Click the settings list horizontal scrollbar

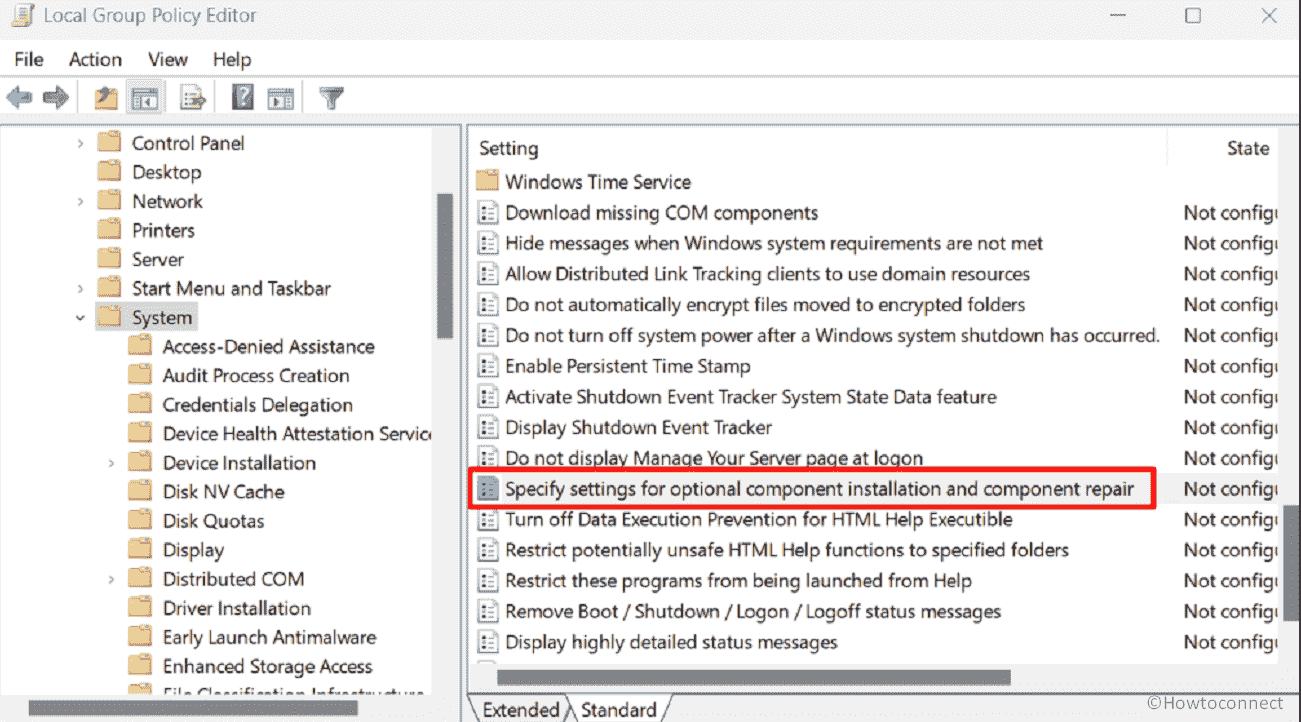click(753, 678)
